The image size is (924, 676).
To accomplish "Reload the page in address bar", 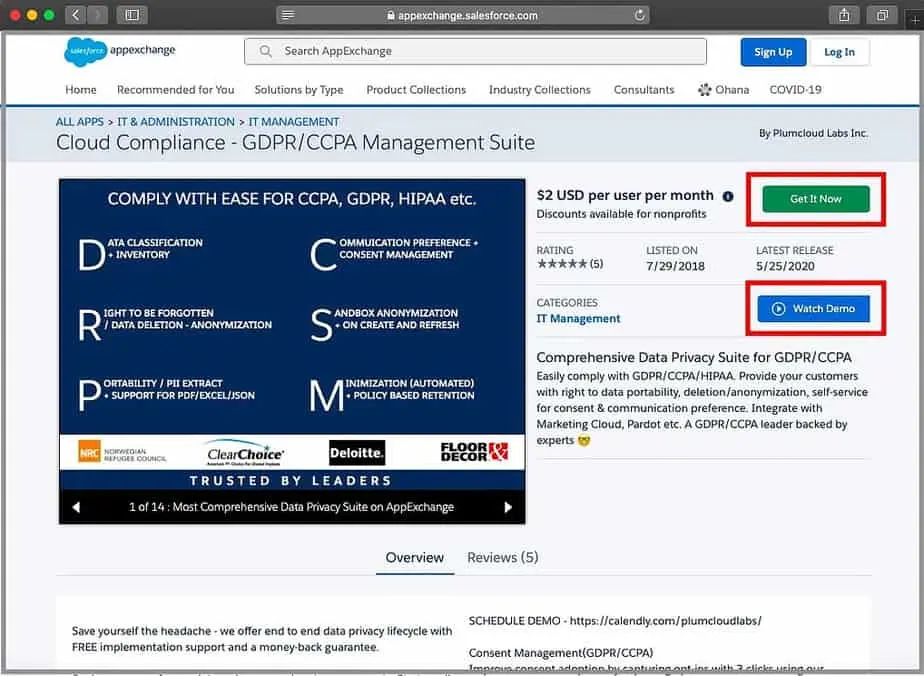I will 640,15.
